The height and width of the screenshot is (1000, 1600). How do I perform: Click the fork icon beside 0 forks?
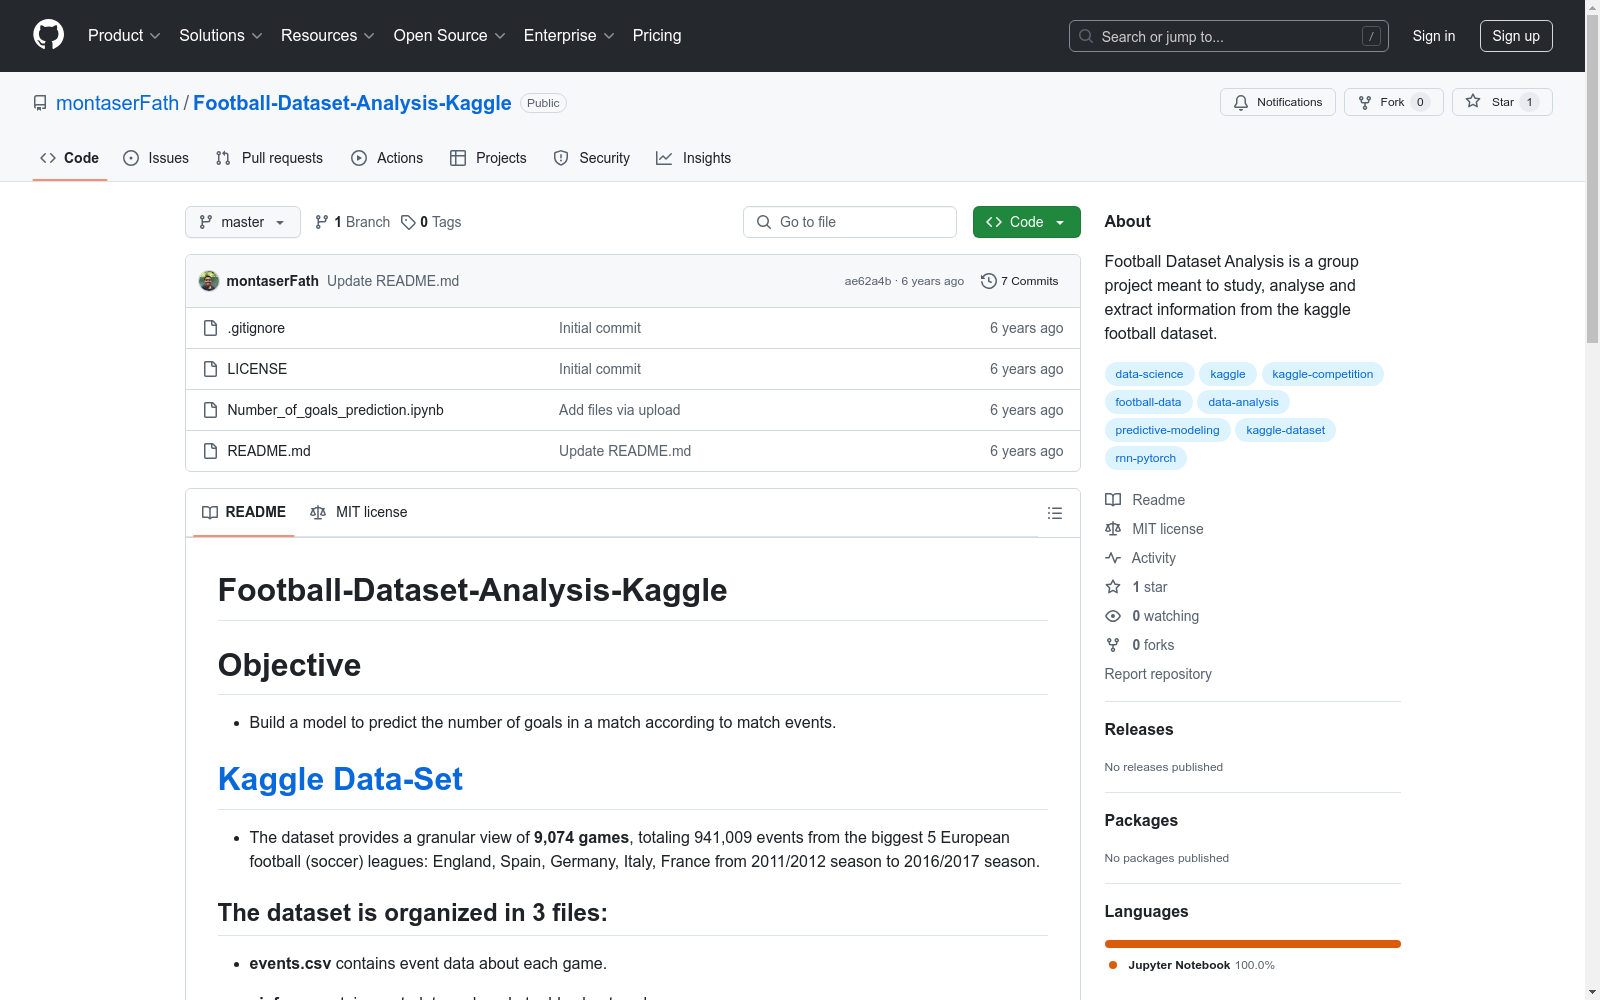click(x=1113, y=645)
